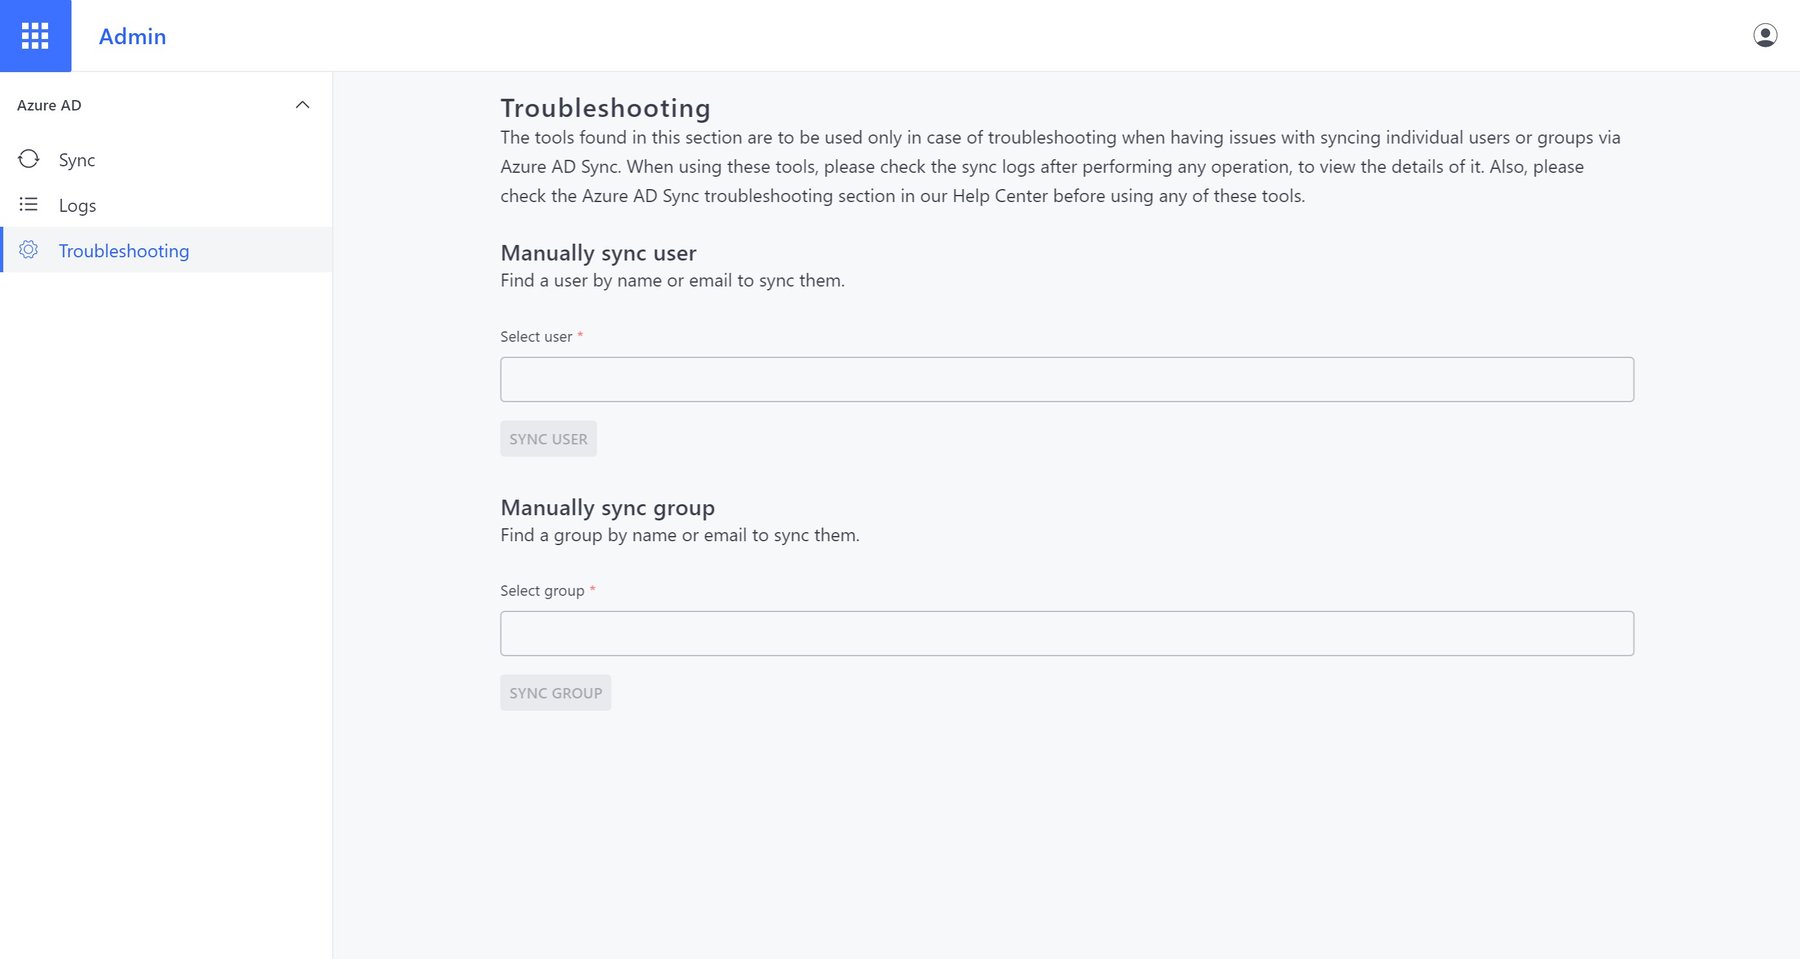The width and height of the screenshot is (1800, 959).
Task: Click the user account avatar icon
Action: coord(1765,36)
